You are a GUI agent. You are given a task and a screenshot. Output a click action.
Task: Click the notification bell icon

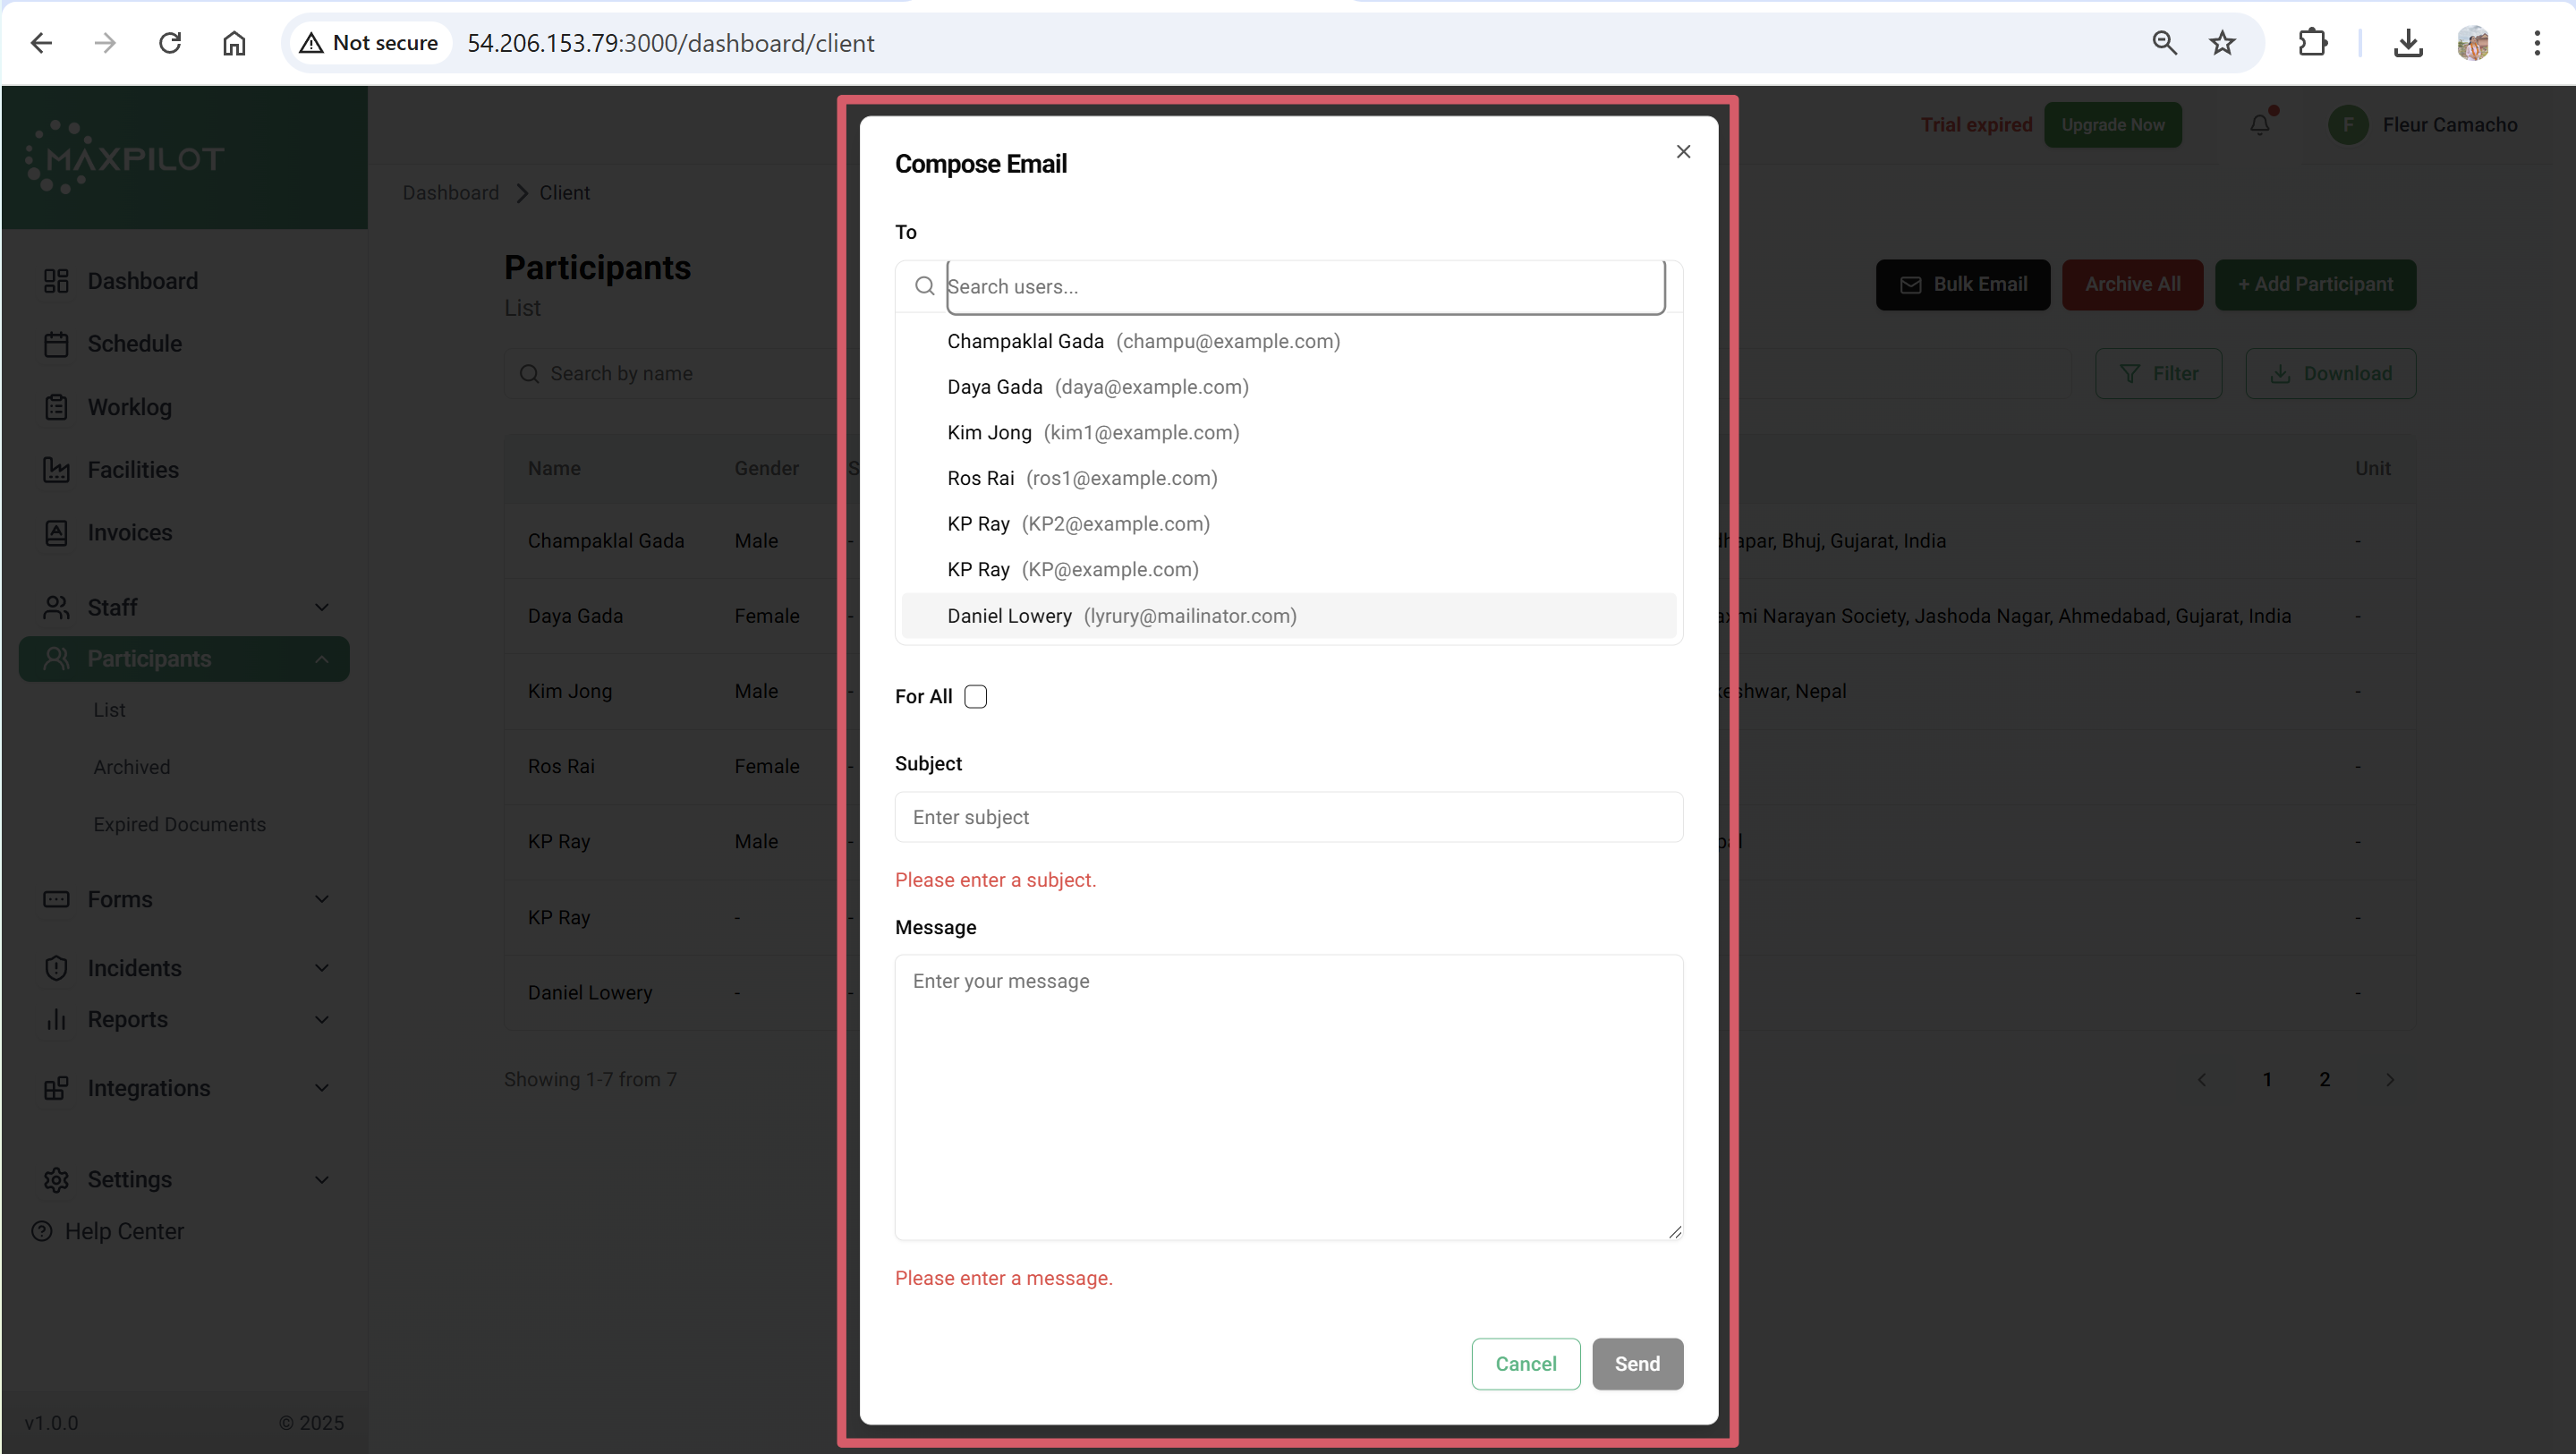click(x=2260, y=125)
